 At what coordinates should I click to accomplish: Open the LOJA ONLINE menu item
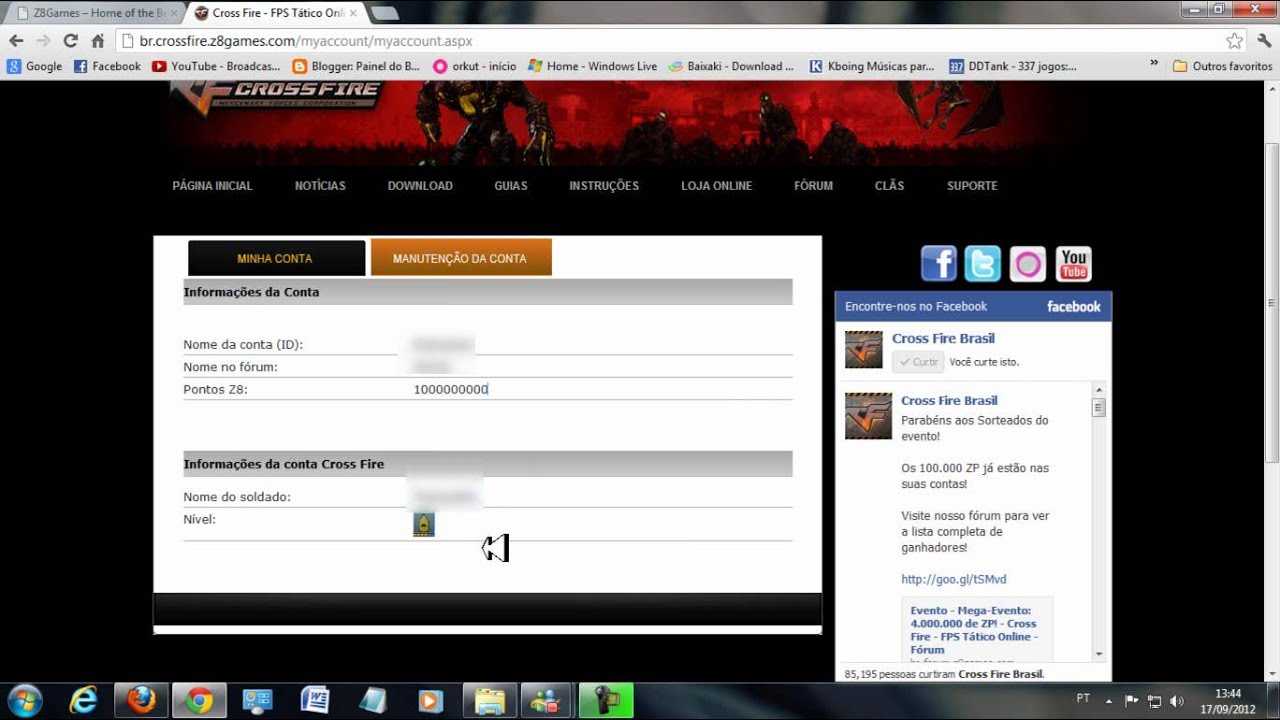(x=716, y=186)
